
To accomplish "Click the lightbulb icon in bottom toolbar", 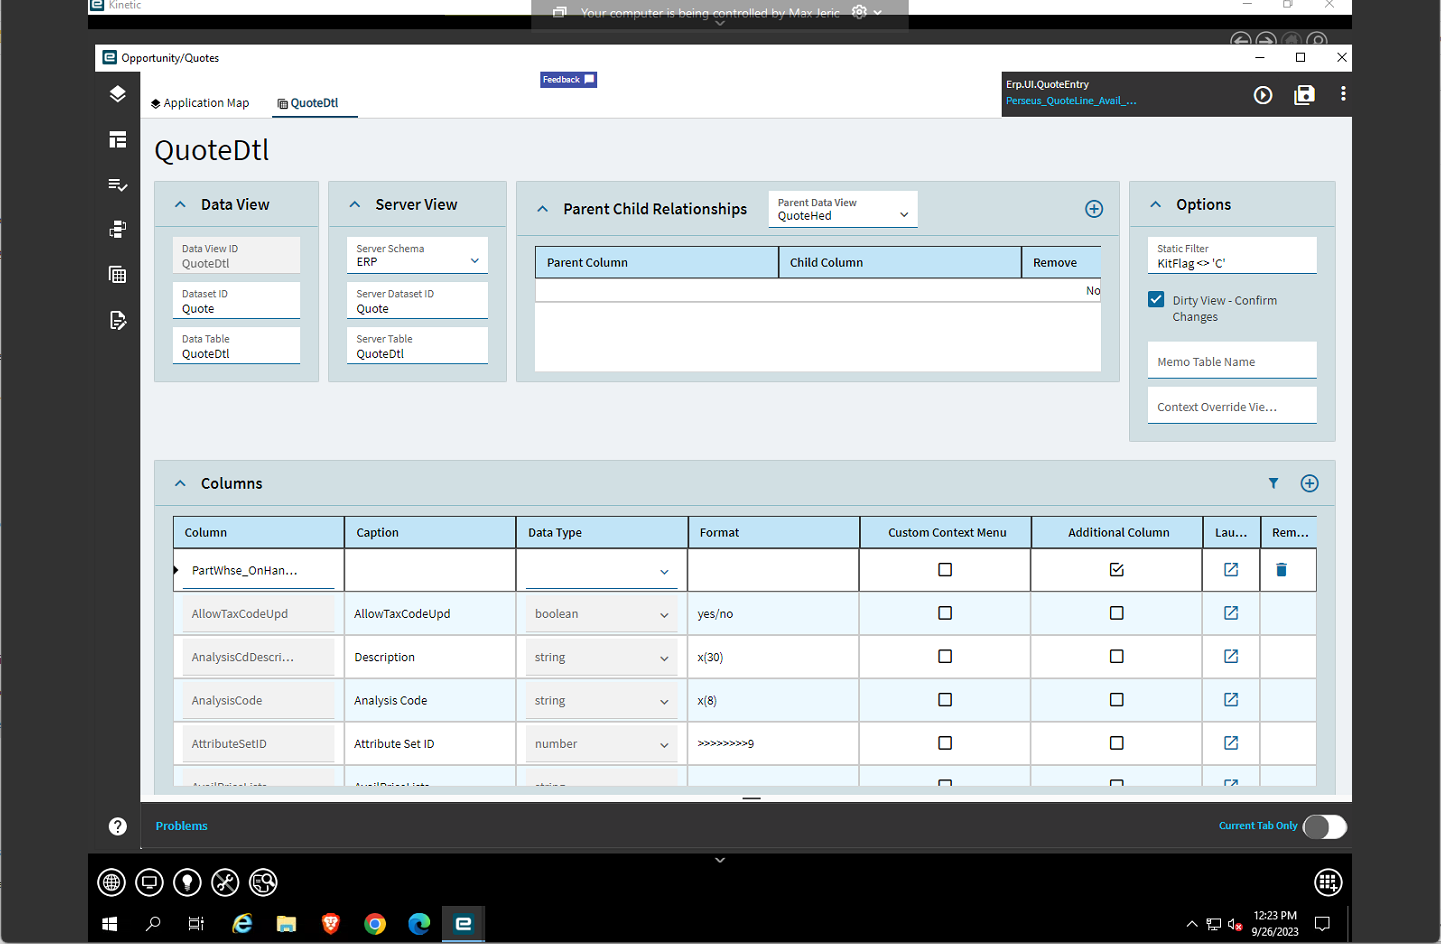I will pyautogui.click(x=187, y=882).
